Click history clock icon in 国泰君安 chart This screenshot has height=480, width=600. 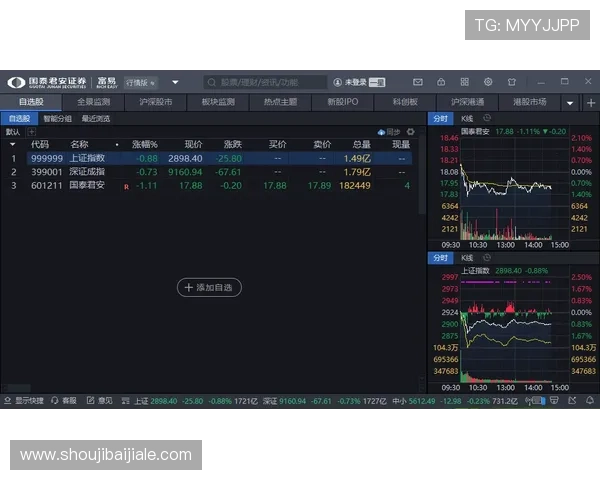(487, 118)
